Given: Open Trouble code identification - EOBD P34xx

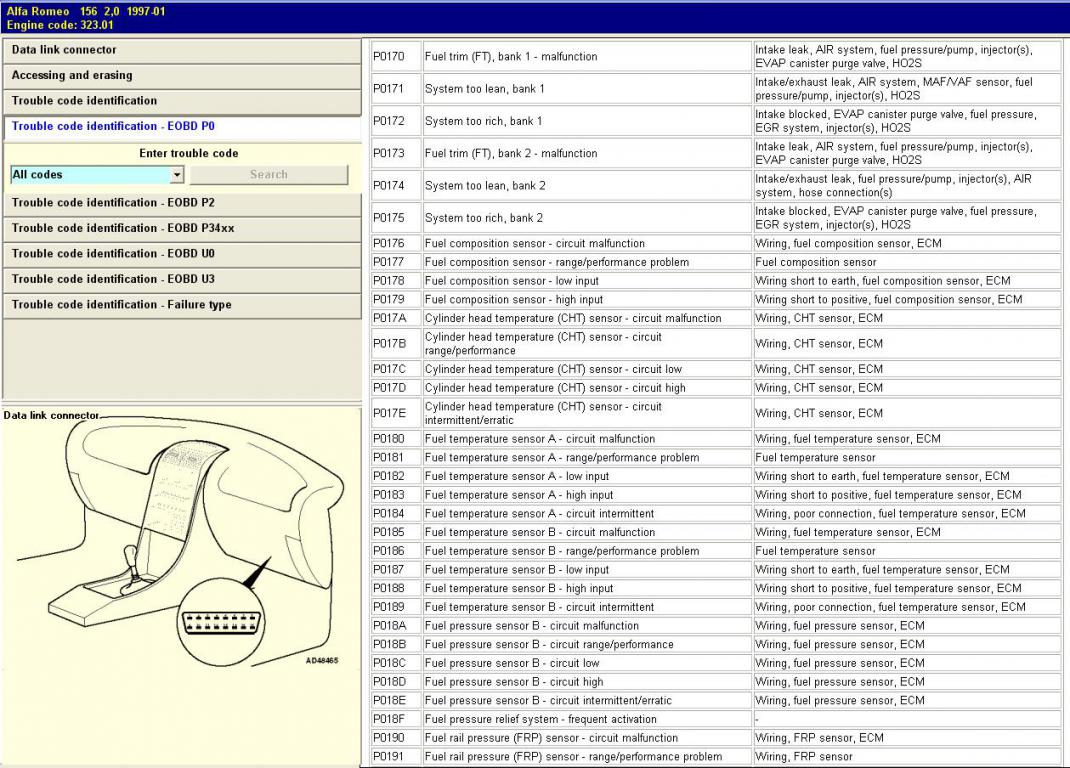Looking at the screenshot, I should (181, 229).
